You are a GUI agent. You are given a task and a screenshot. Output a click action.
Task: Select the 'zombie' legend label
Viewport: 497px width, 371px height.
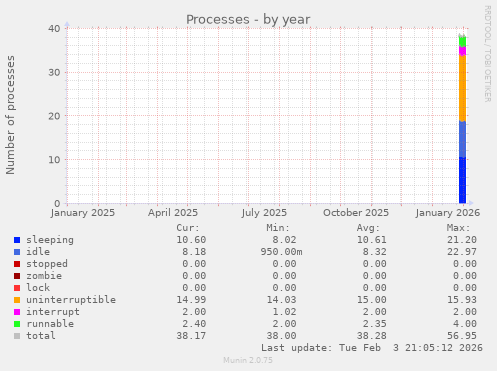pyautogui.click(x=44, y=276)
